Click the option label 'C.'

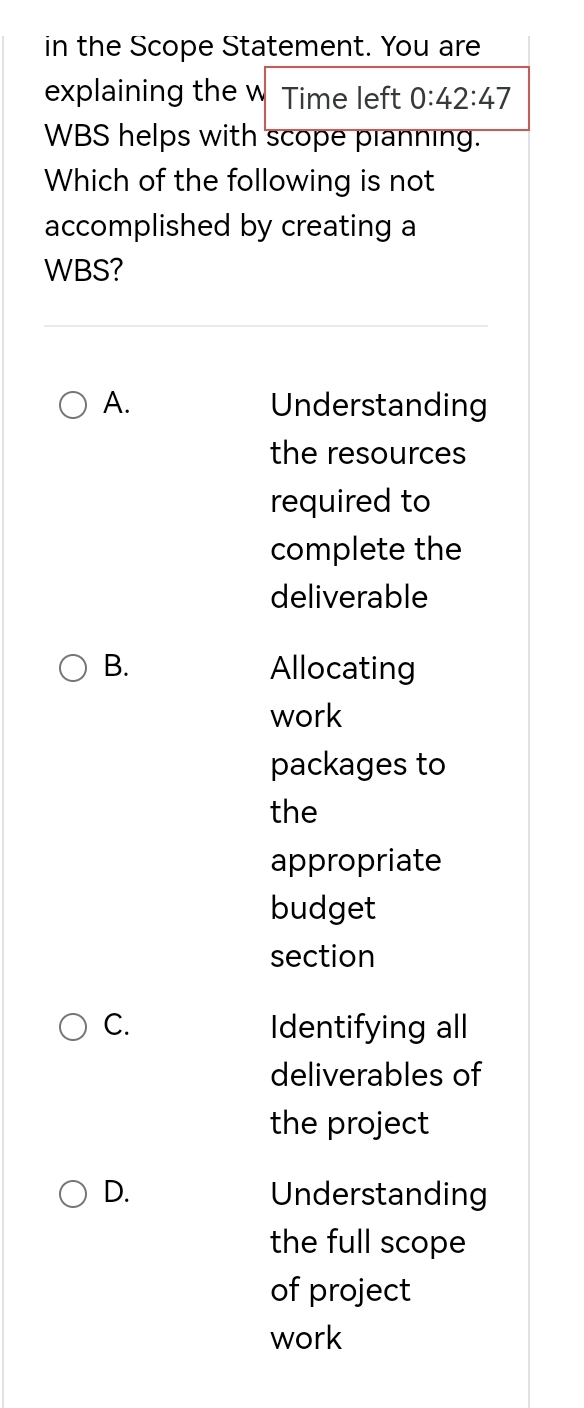(x=117, y=1026)
